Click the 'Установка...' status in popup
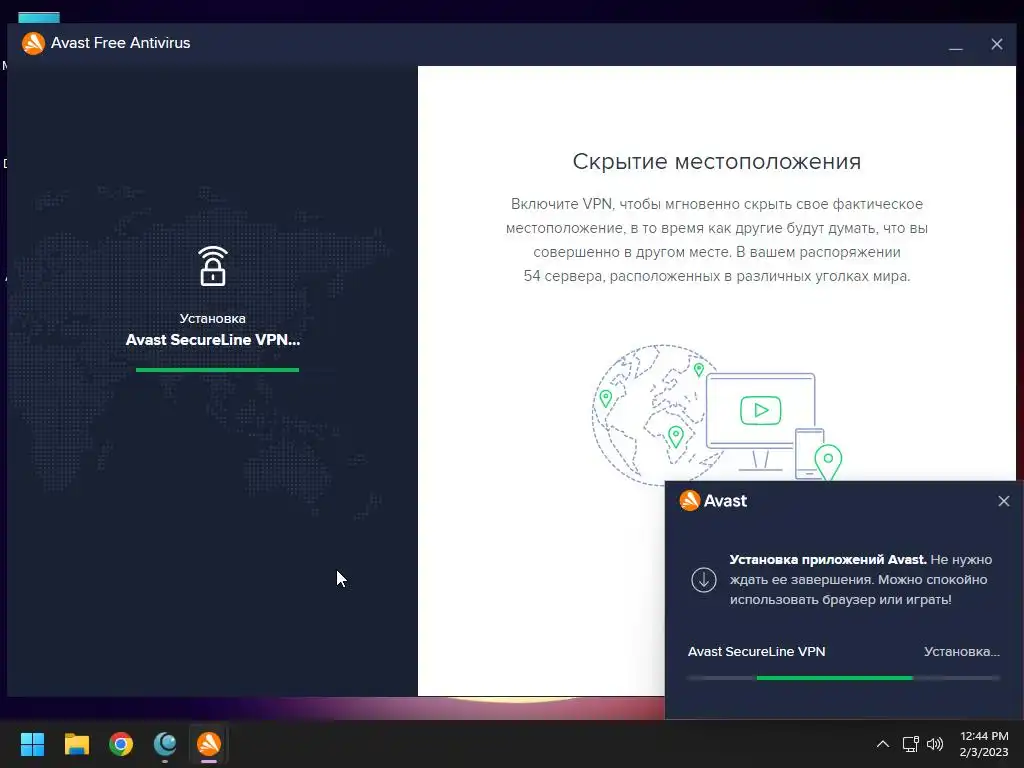 pos(961,651)
